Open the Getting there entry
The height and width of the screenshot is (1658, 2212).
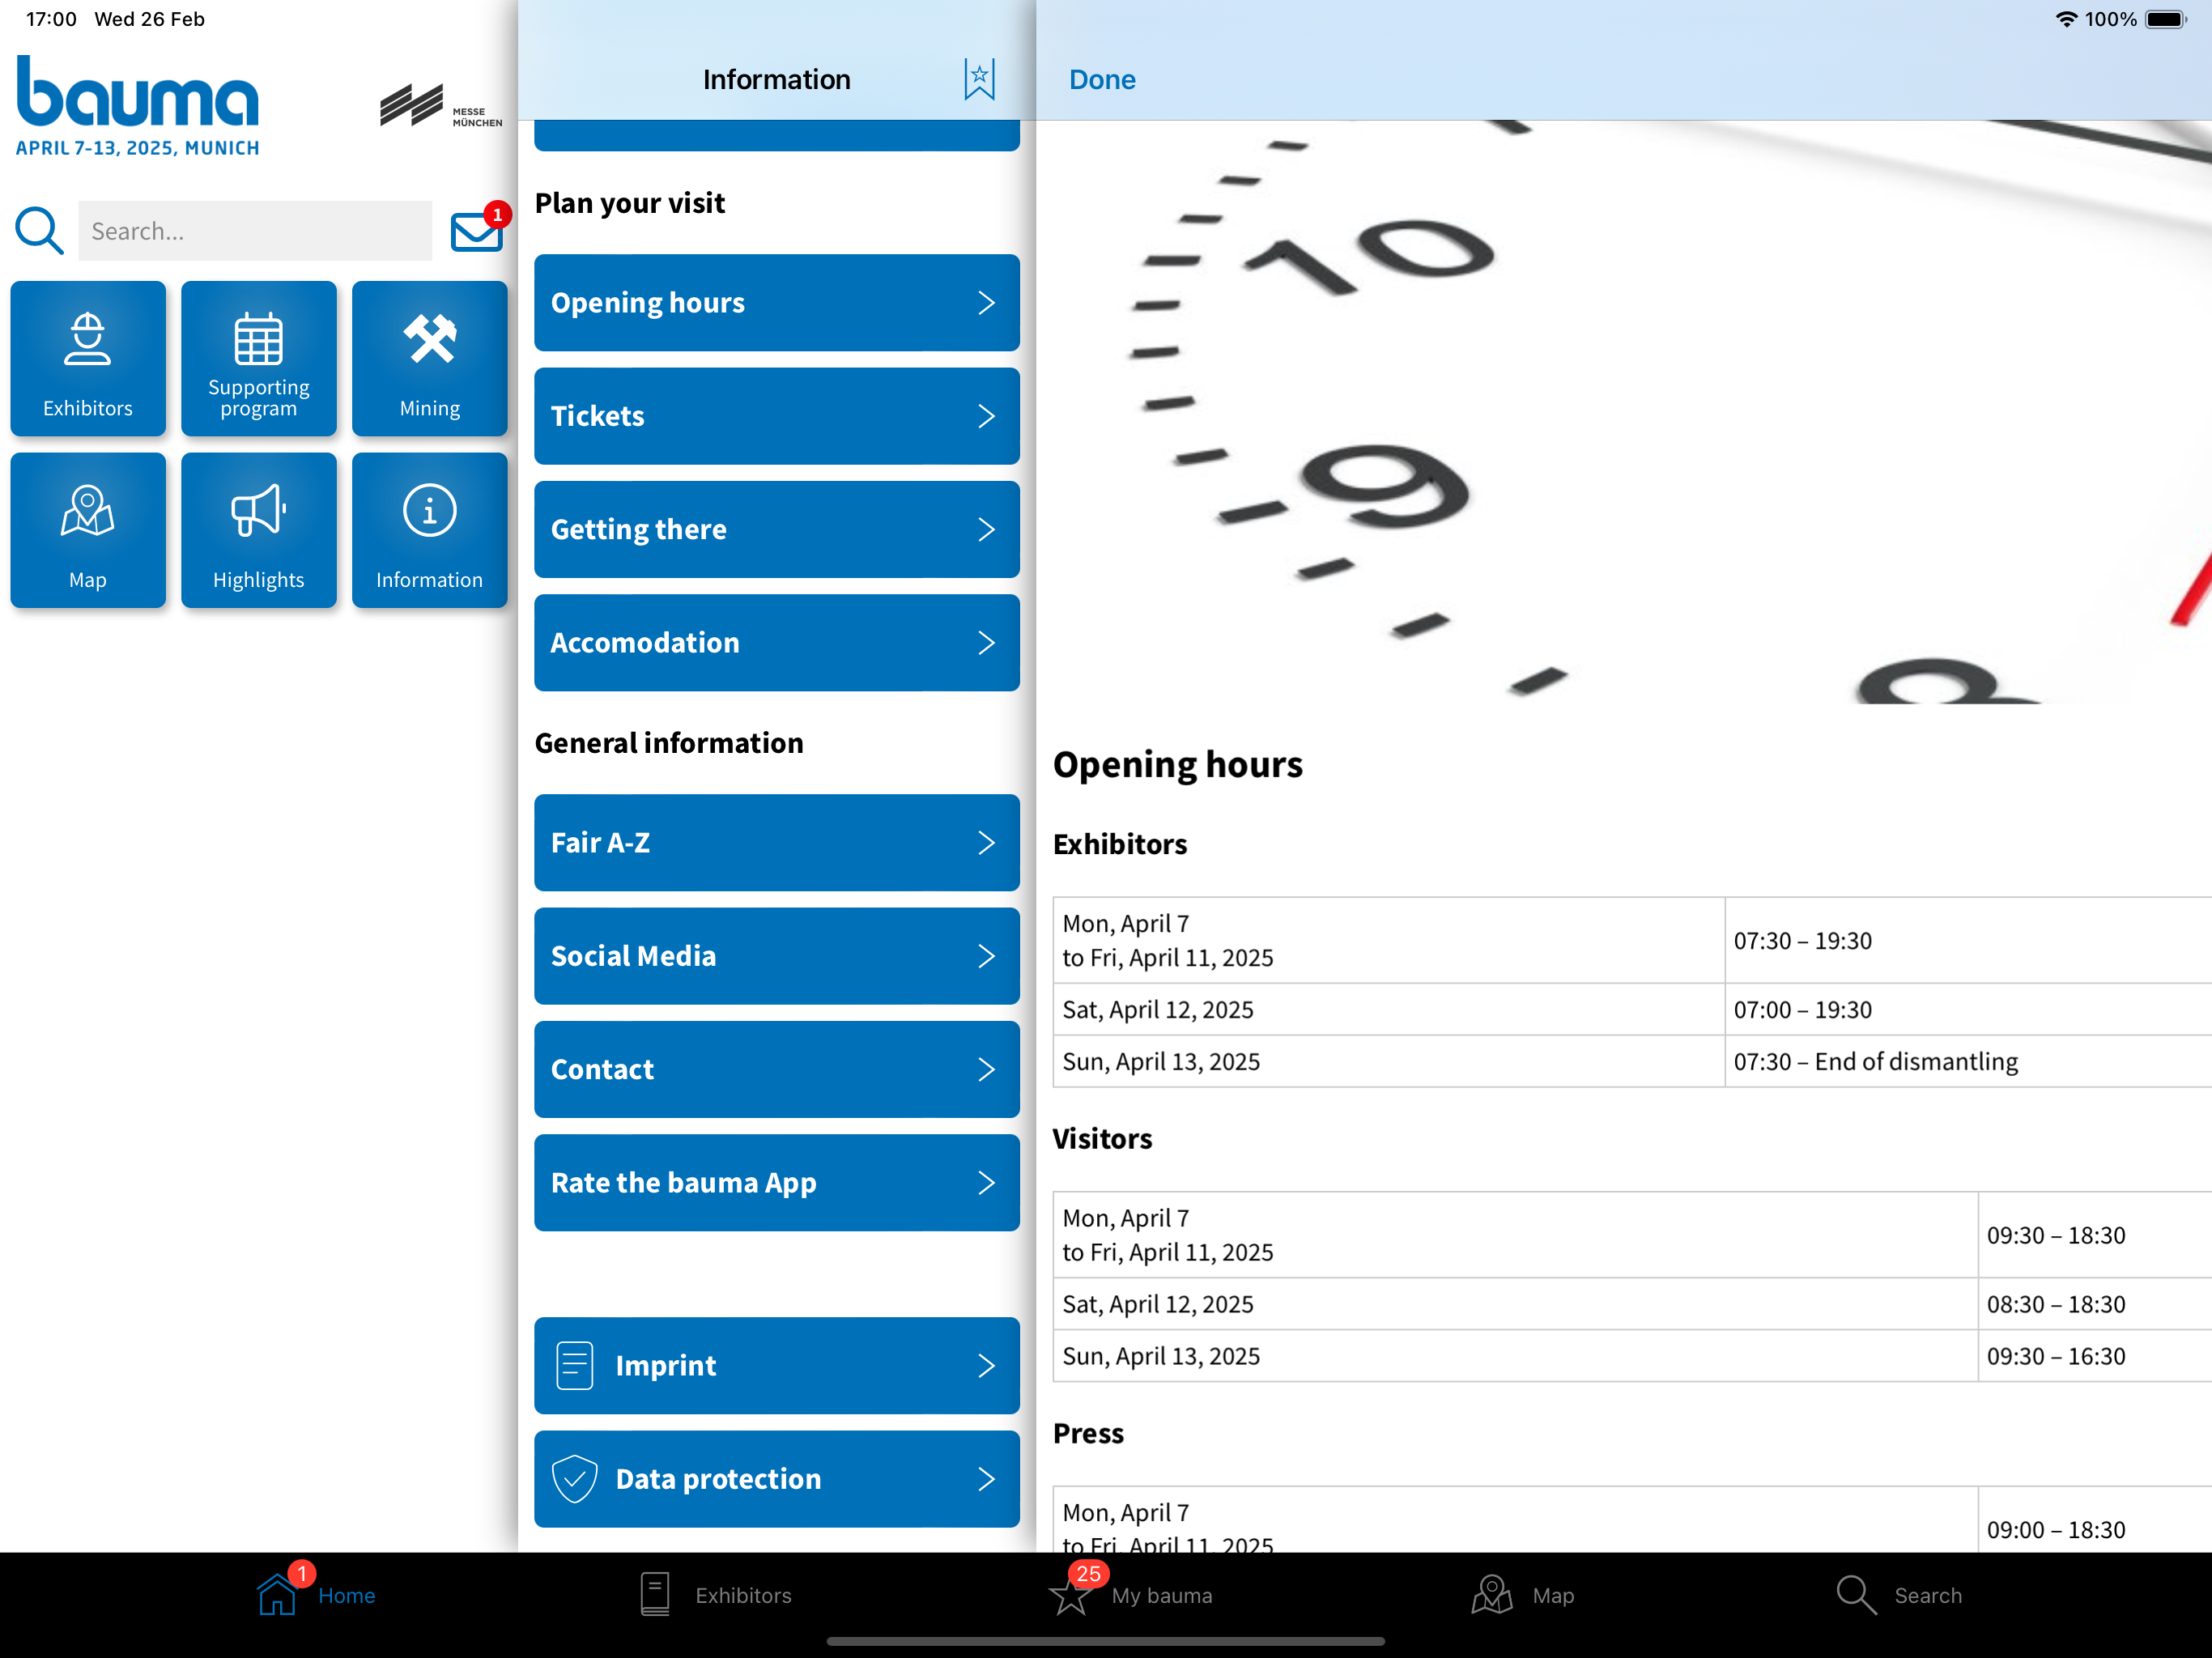pyautogui.click(x=777, y=529)
